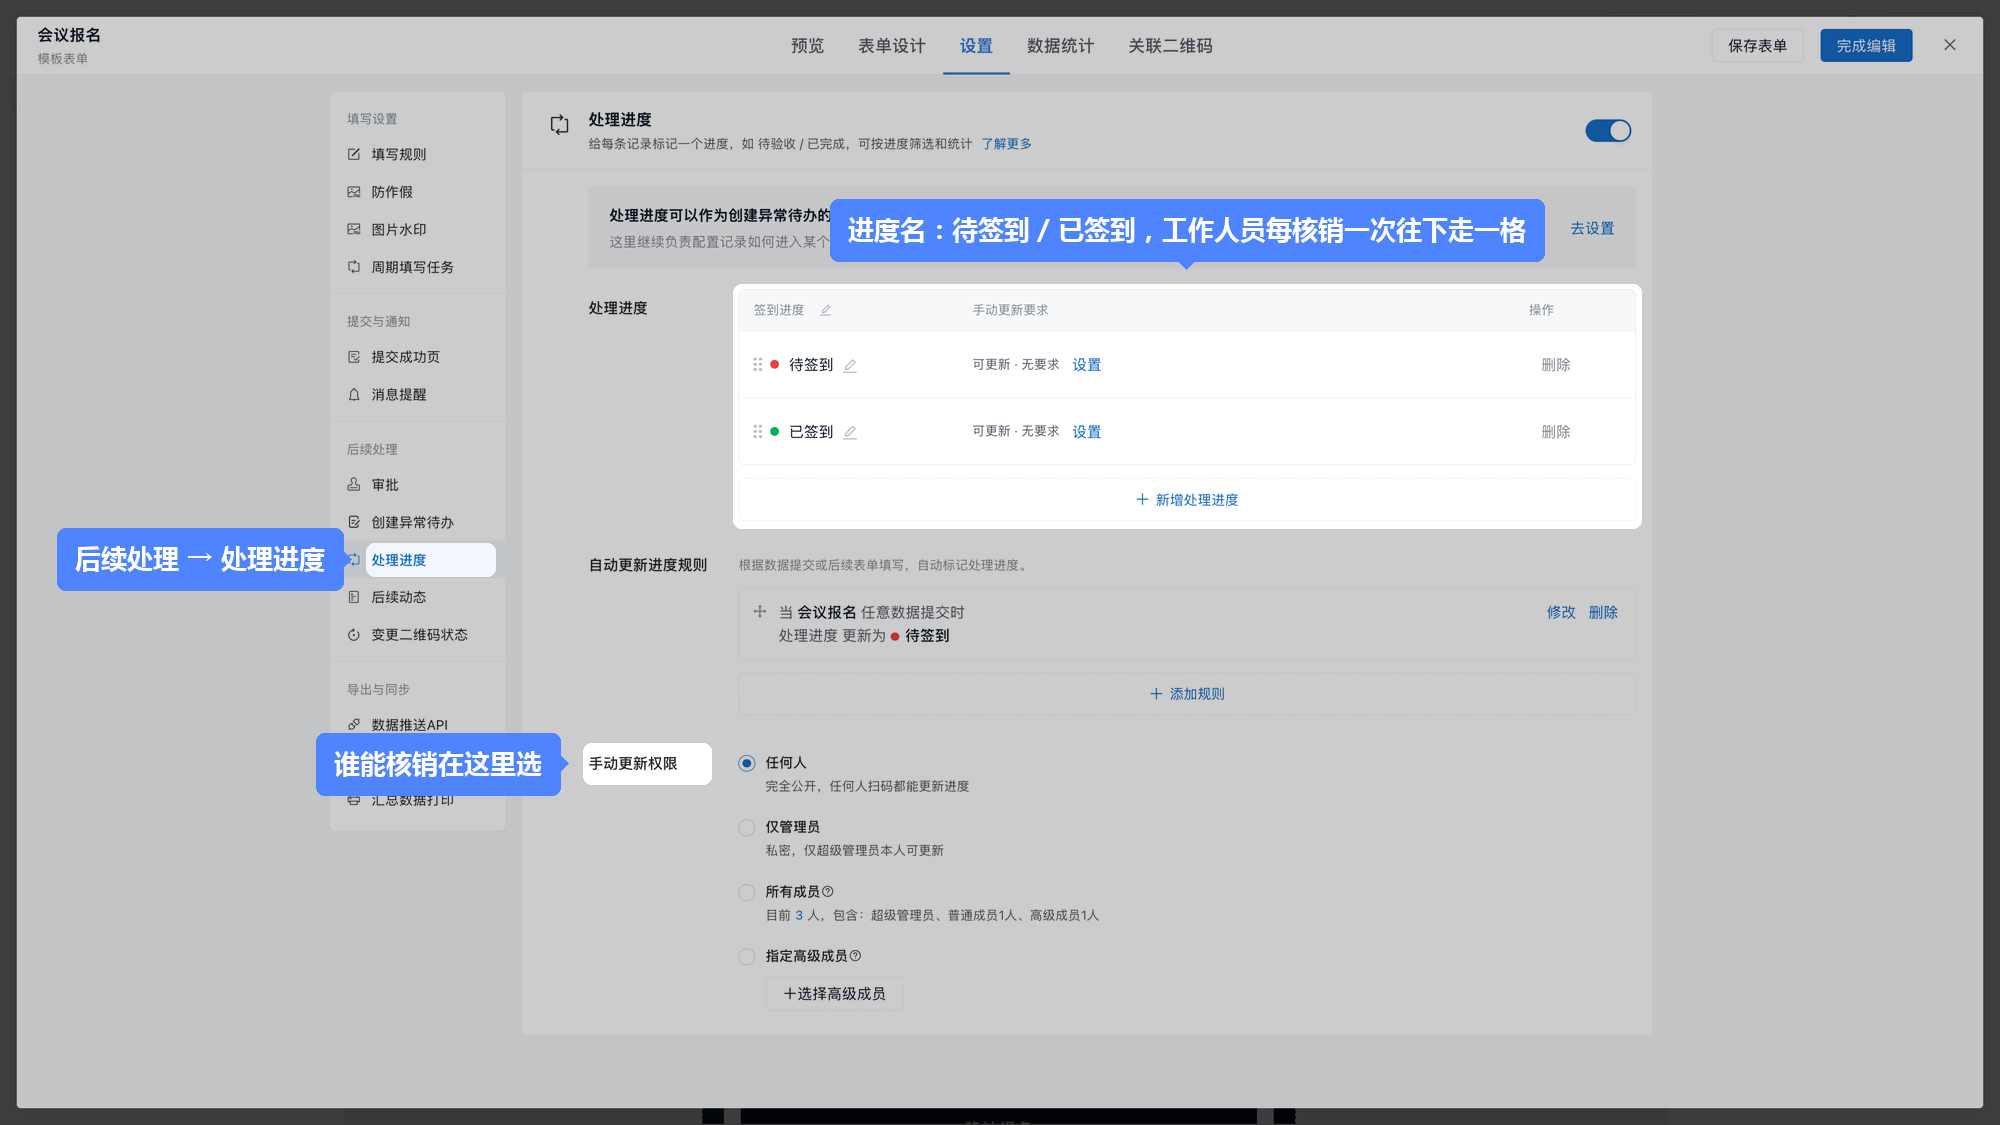Viewport: 2000px width, 1125px height.
Task: Click 修改 on the auto-update rule
Action: coord(1560,612)
